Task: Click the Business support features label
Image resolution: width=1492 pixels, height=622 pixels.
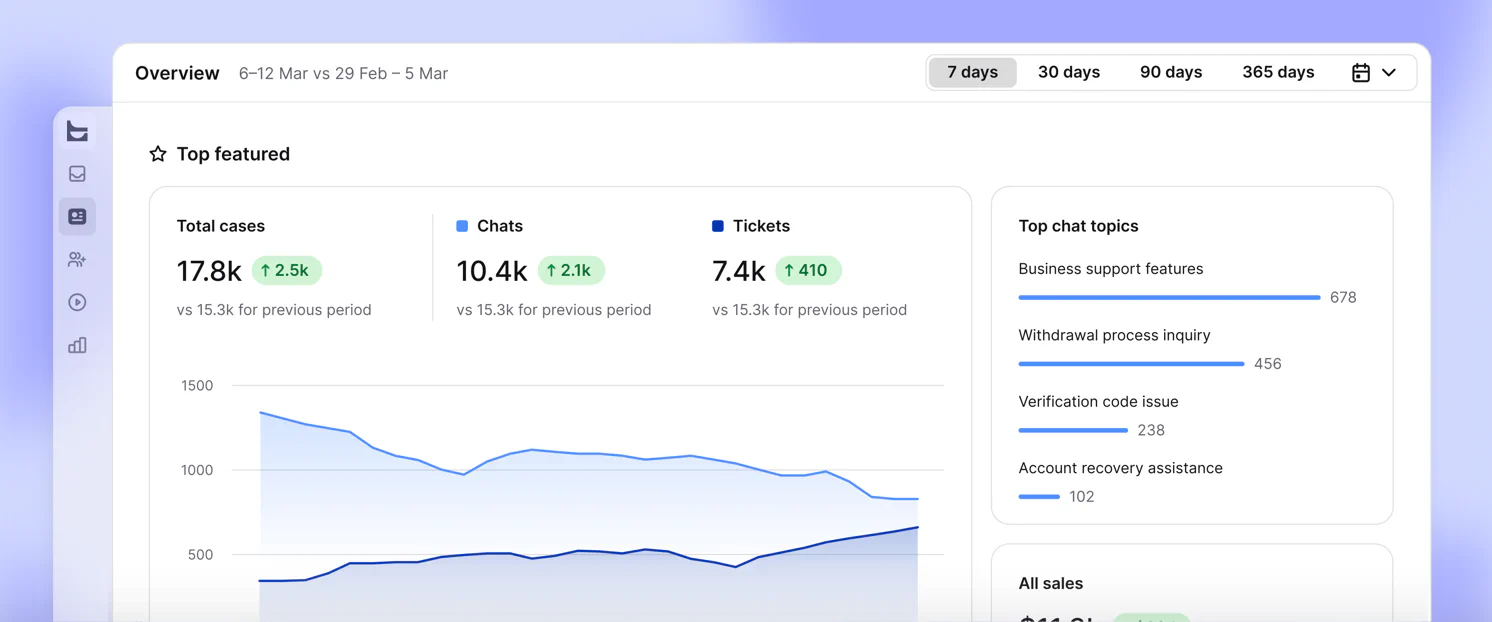Action: [x=1111, y=269]
